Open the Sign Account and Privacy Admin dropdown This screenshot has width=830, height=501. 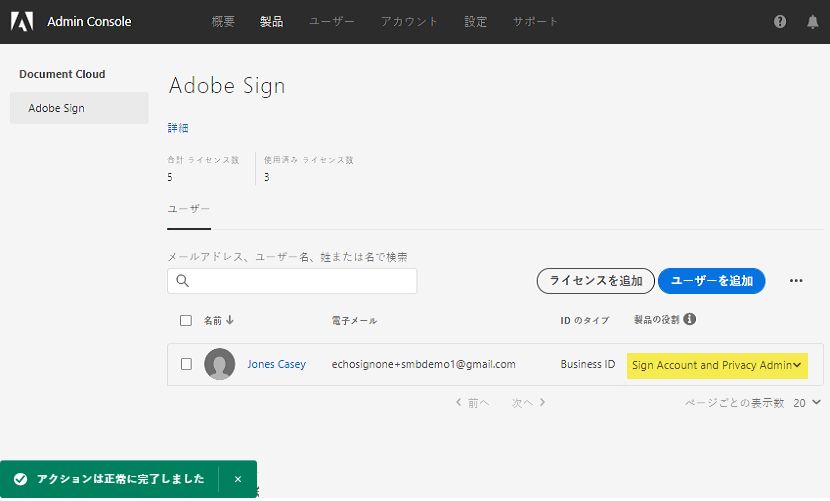pyautogui.click(x=717, y=365)
